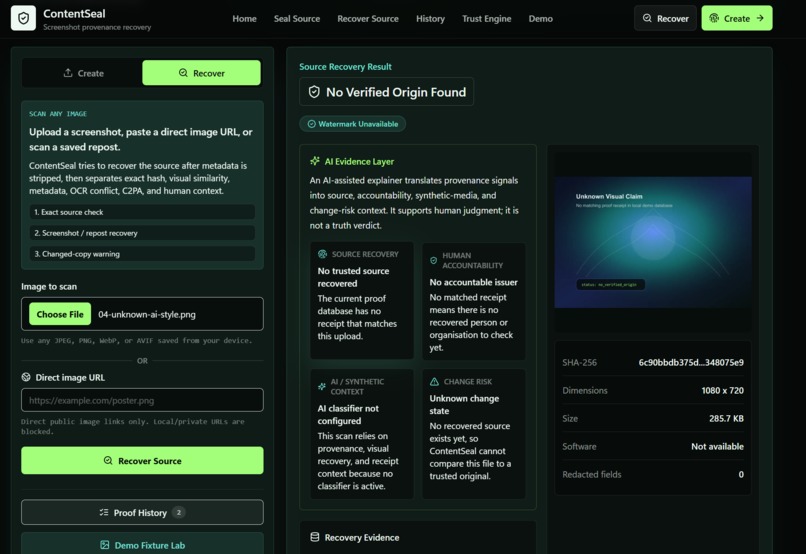Image resolution: width=806 pixels, height=554 pixels.
Task: Click the list icon in Proof History button
Action: 104,512
